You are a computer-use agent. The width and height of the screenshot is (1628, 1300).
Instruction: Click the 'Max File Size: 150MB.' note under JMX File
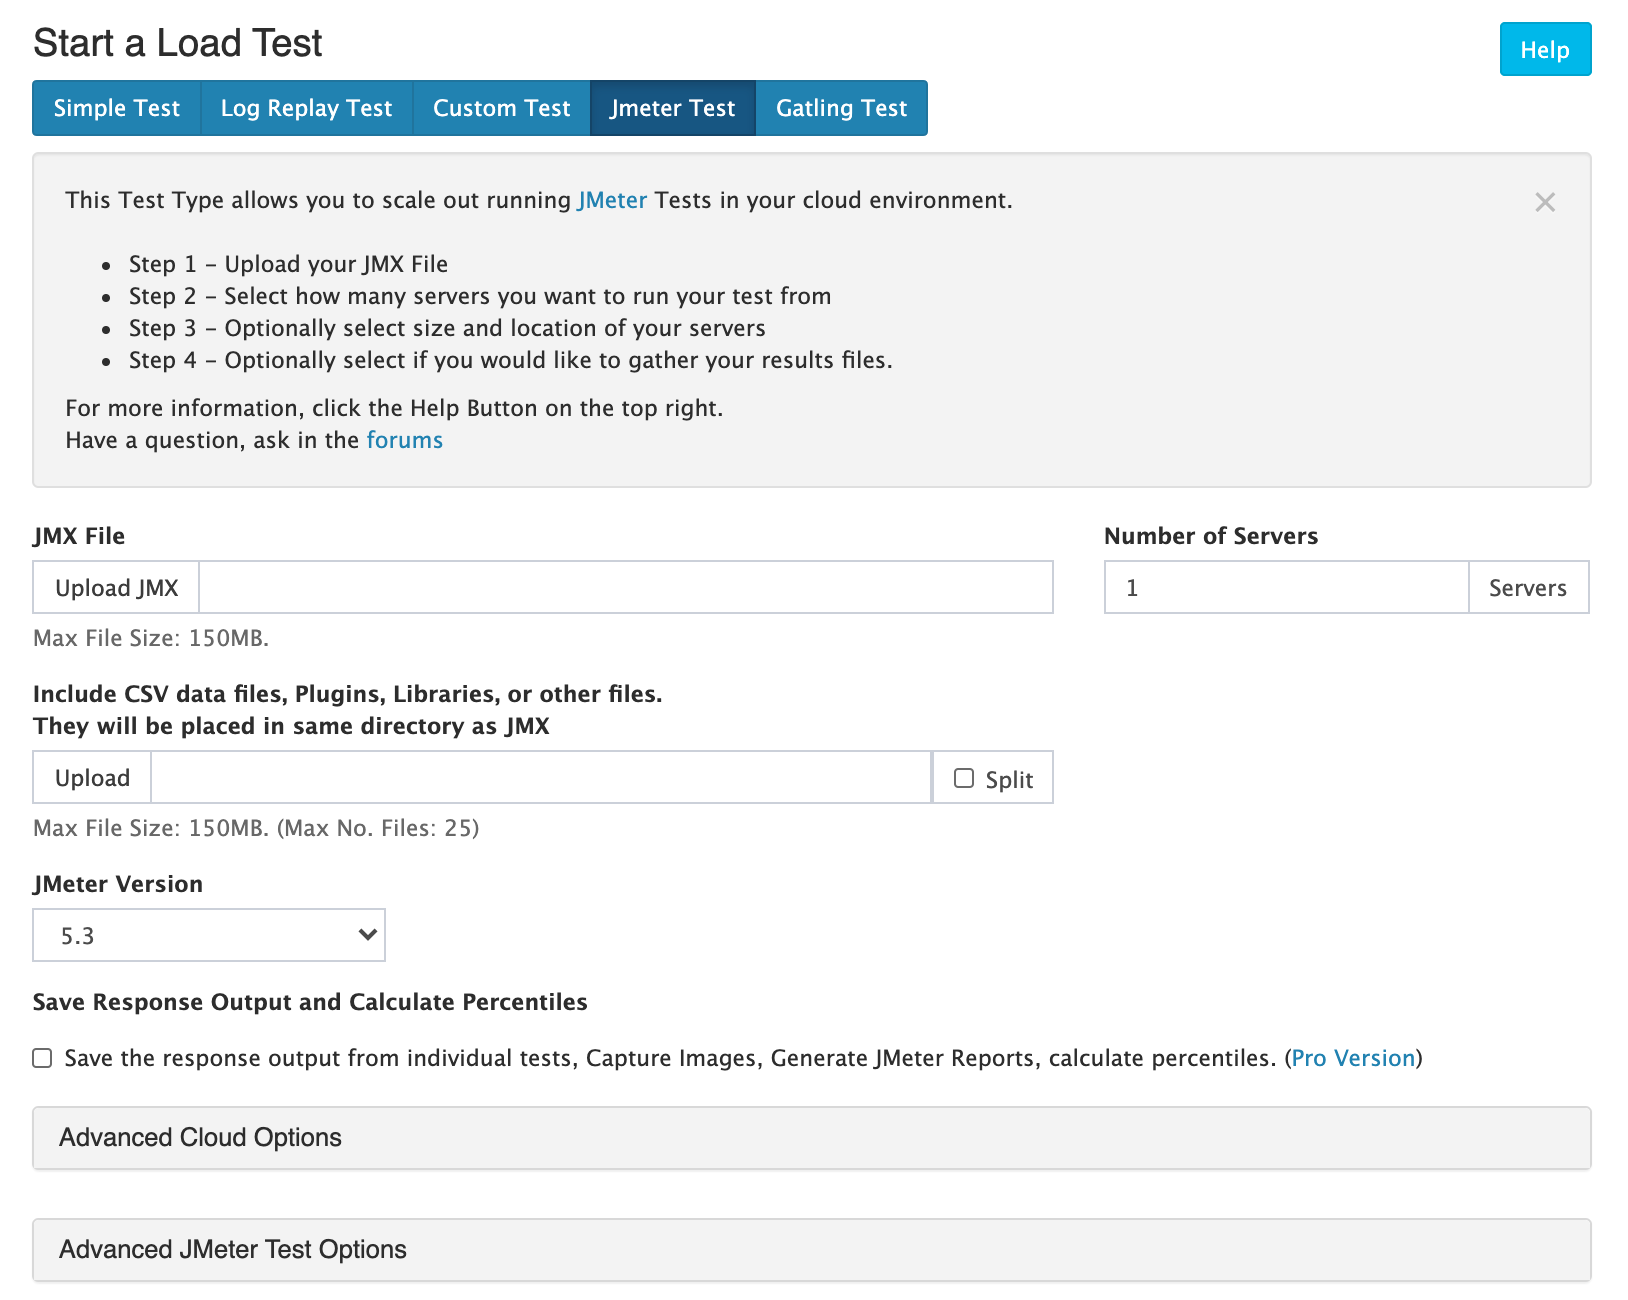[151, 638]
